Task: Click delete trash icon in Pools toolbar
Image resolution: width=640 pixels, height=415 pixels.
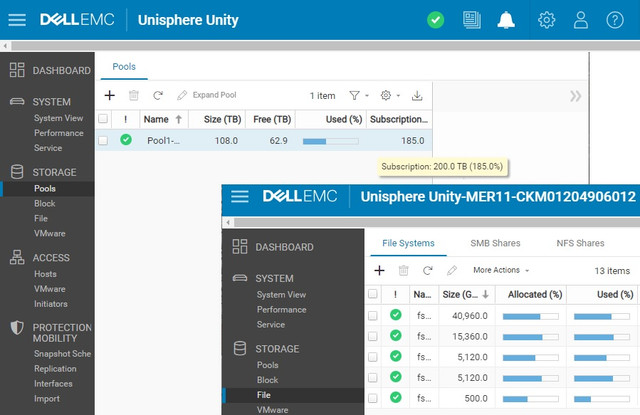Action: pyautogui.click(x=134, y=95)
